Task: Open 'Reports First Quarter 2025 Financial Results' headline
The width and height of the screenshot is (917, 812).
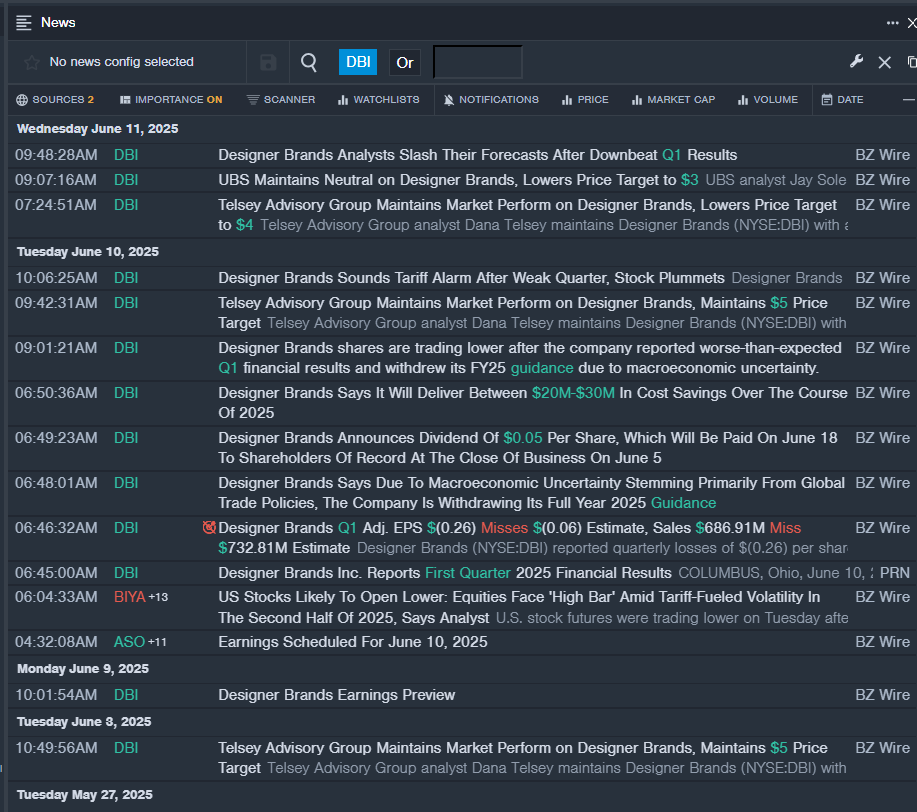Action: [x=444, y=573]
